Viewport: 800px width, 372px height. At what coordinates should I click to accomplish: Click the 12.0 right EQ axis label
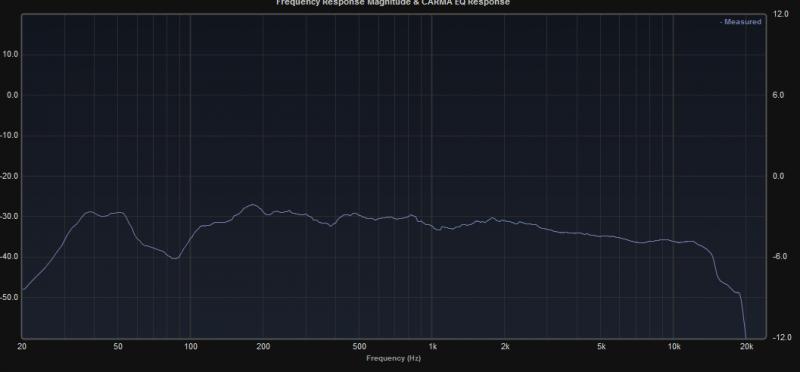(x=781, y=14)
